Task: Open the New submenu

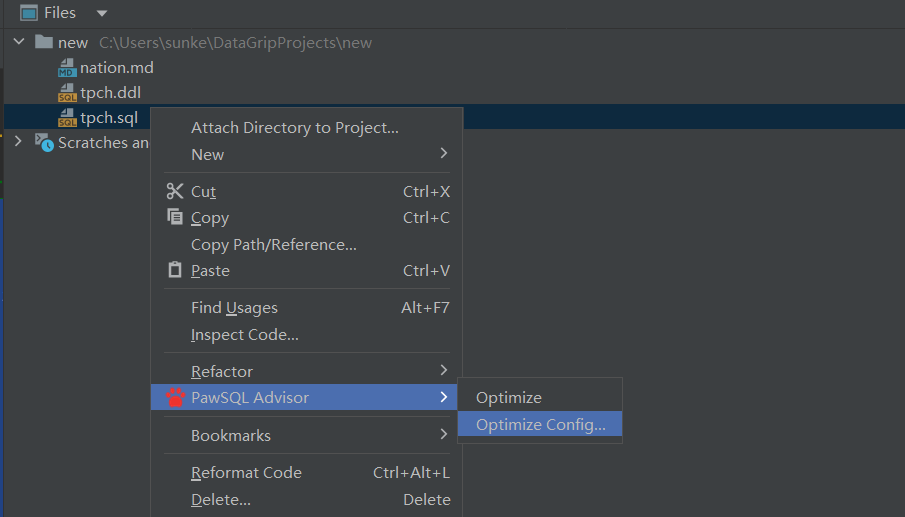Action: (x=207, y=154)
